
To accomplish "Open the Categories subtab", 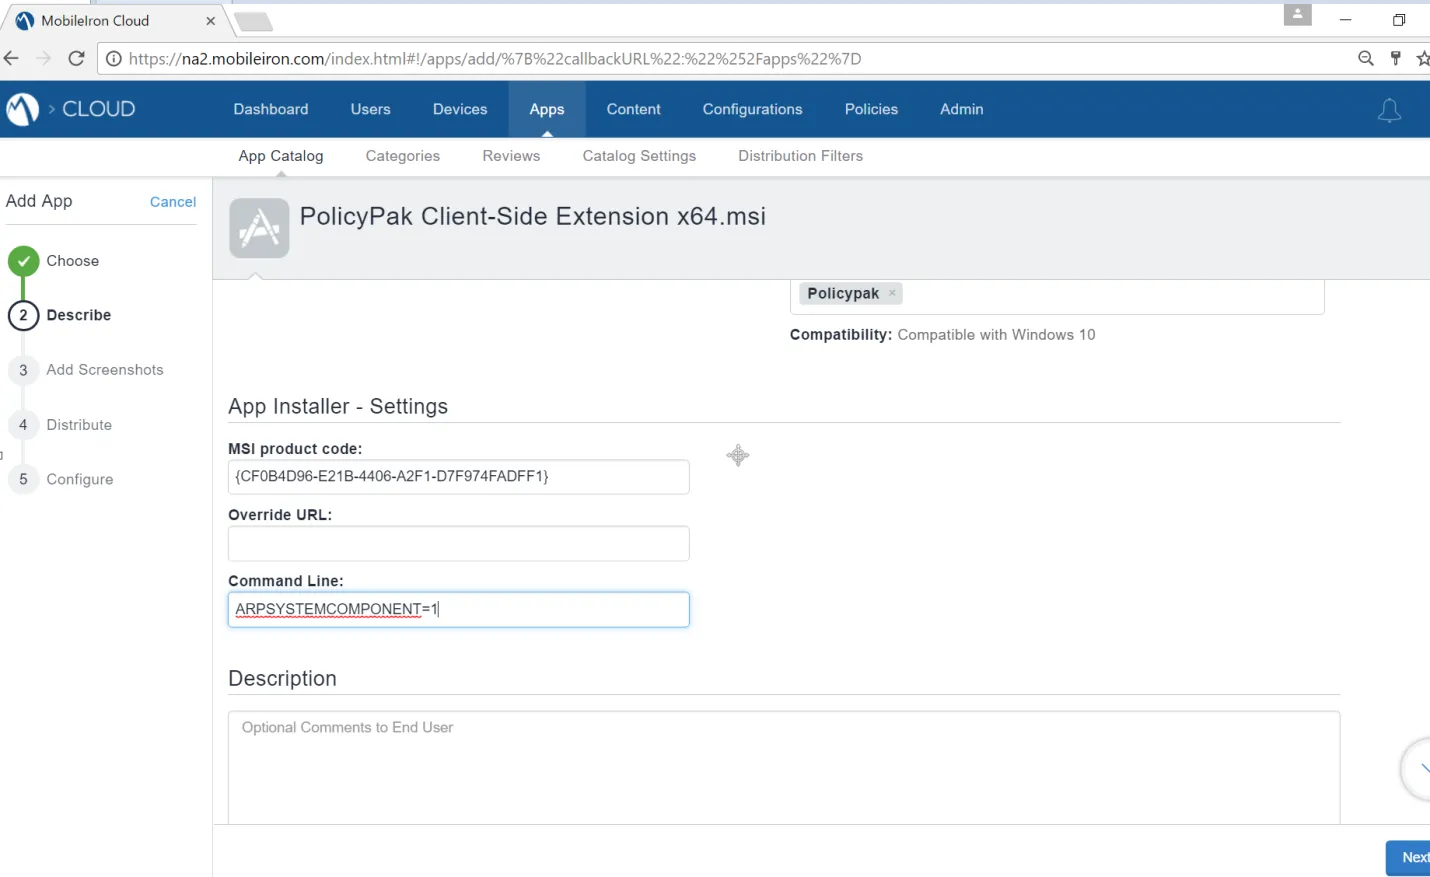I will coord(403,156).
